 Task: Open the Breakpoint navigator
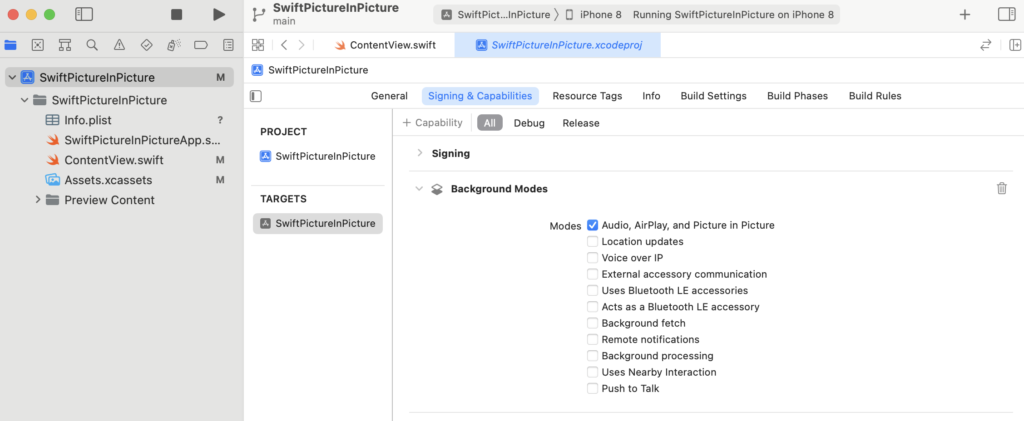click(200, 45)
